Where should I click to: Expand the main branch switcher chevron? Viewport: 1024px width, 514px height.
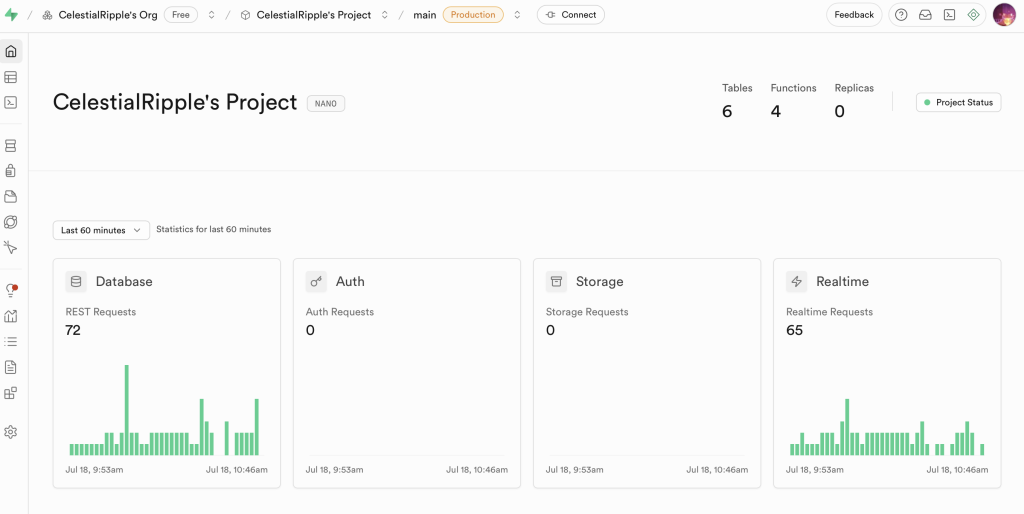(x=517, y=15)
